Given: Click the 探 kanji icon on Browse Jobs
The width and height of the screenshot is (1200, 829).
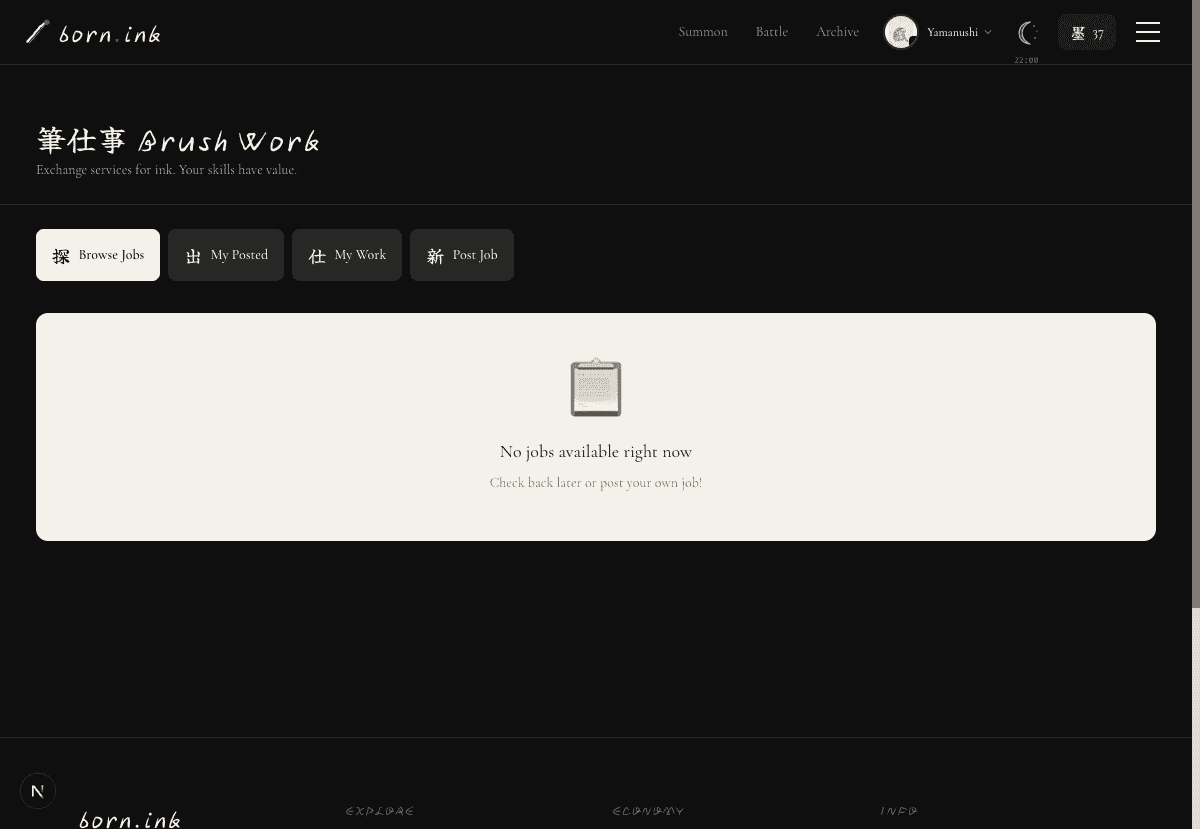Looking at the screenshot, I should coord(61,256).
